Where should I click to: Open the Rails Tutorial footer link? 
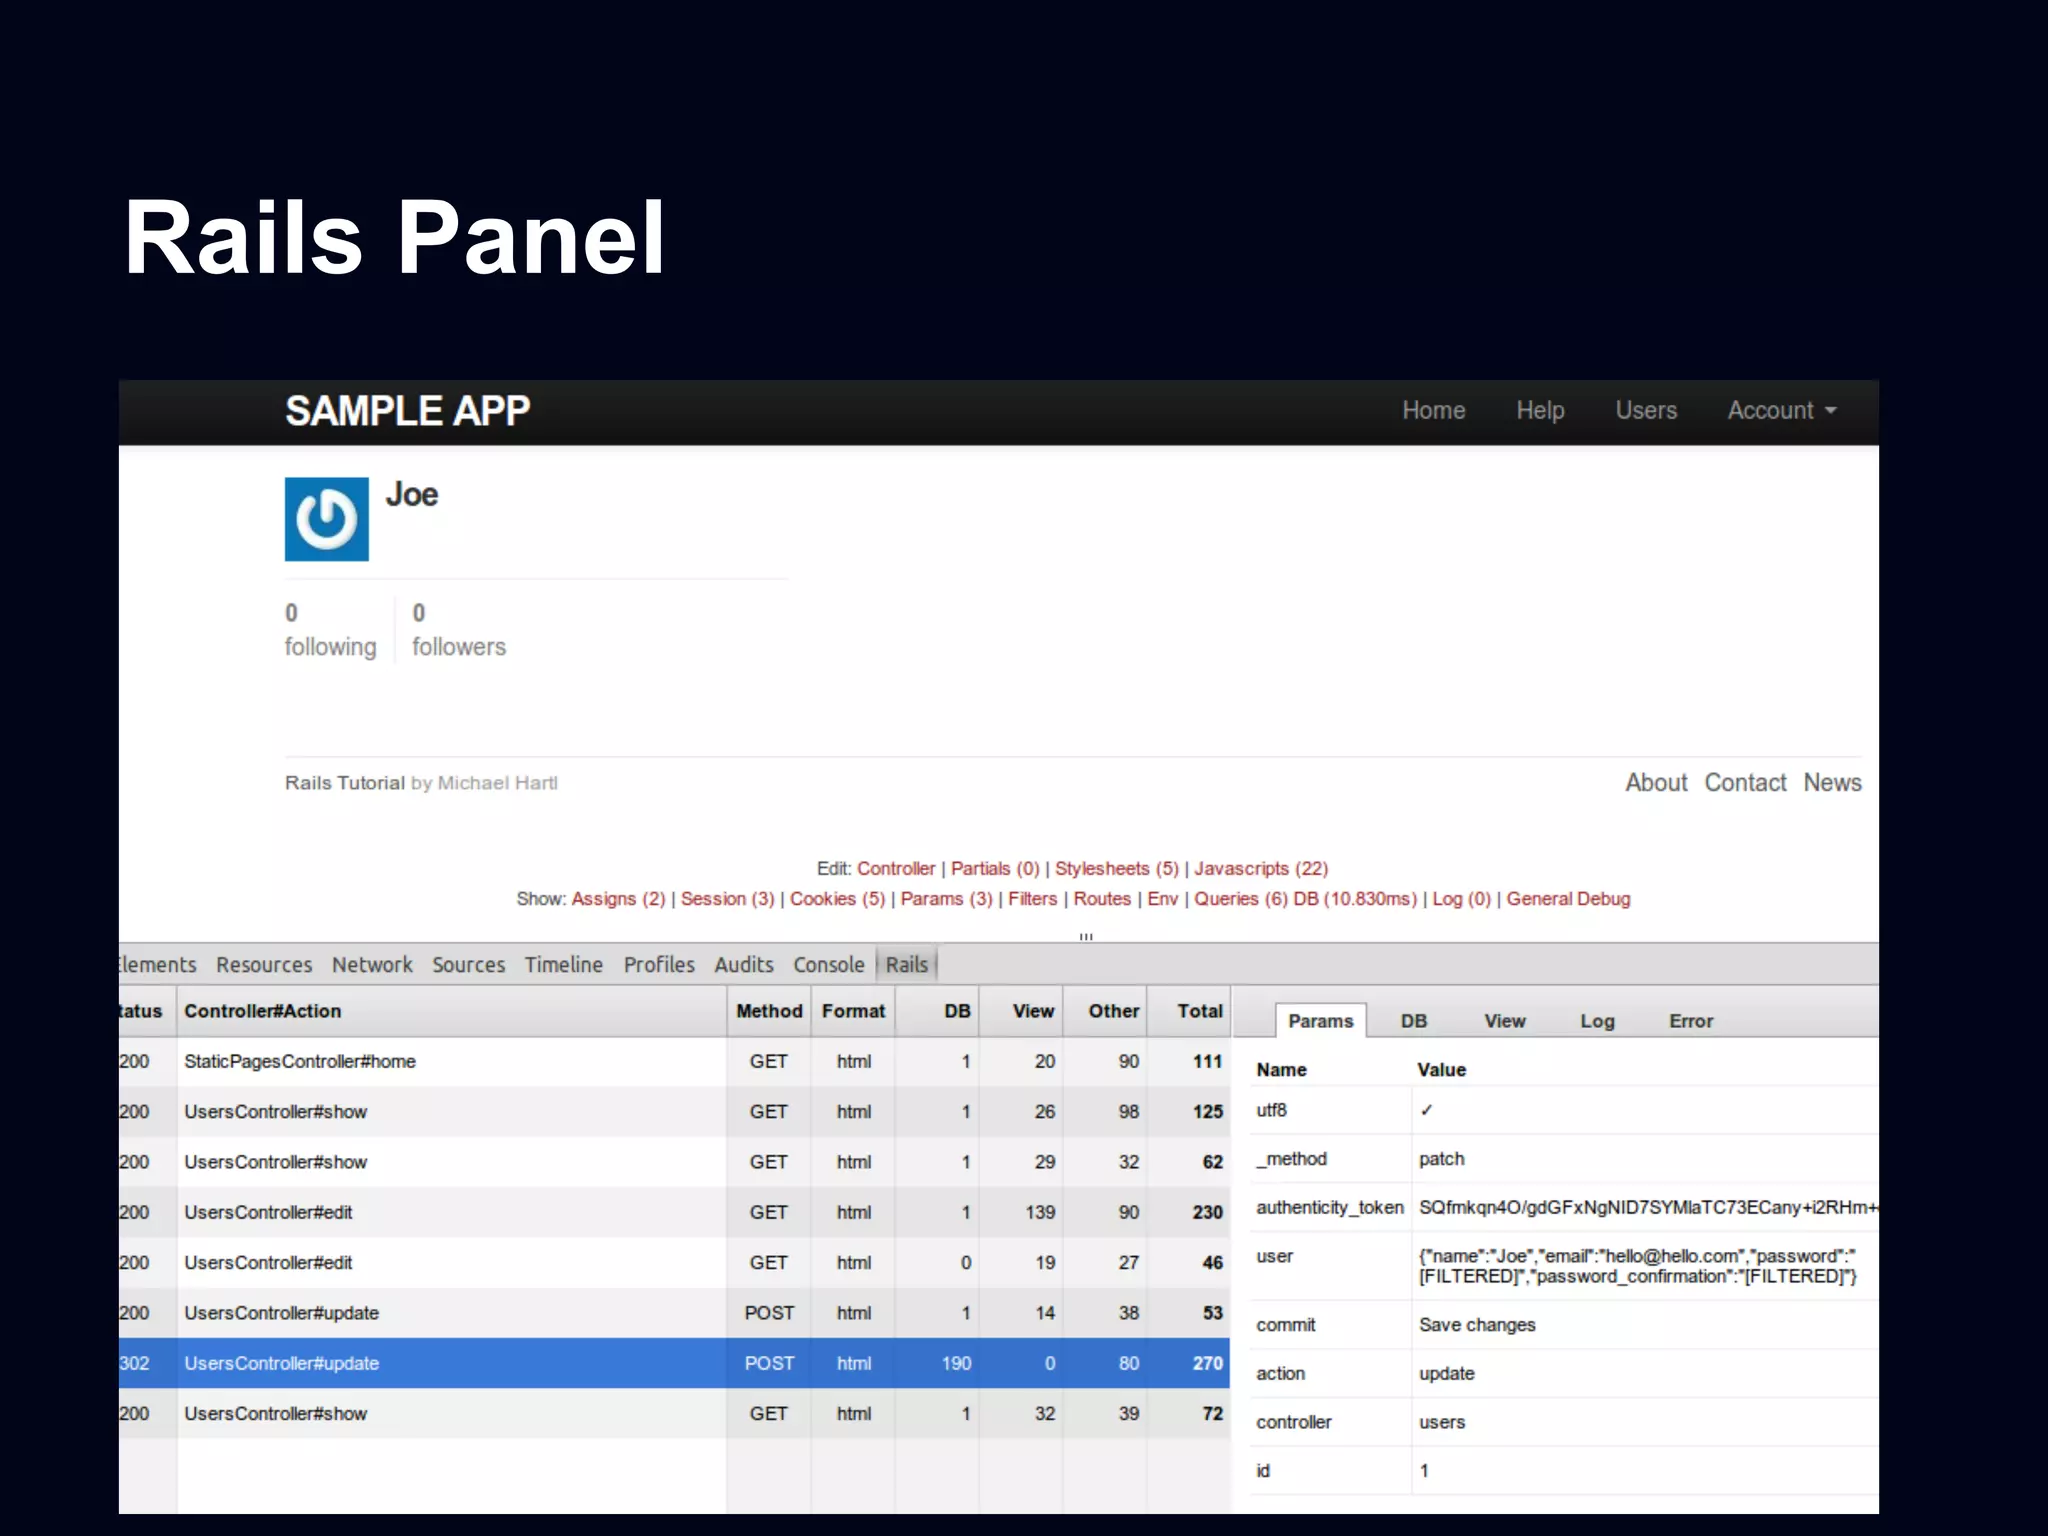[345, 783]
